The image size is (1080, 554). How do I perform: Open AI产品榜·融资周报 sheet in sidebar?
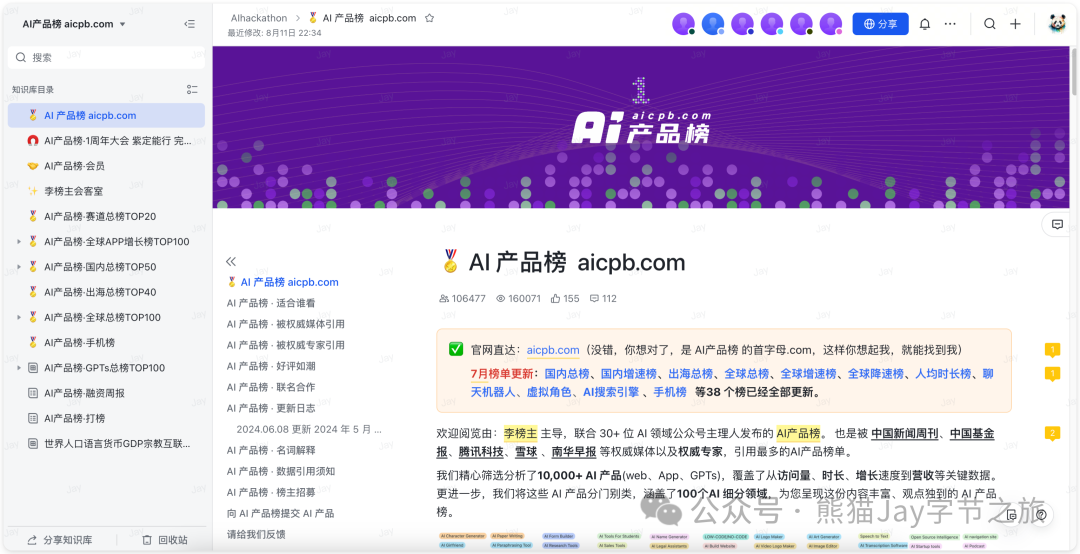(x=106, y=393)
